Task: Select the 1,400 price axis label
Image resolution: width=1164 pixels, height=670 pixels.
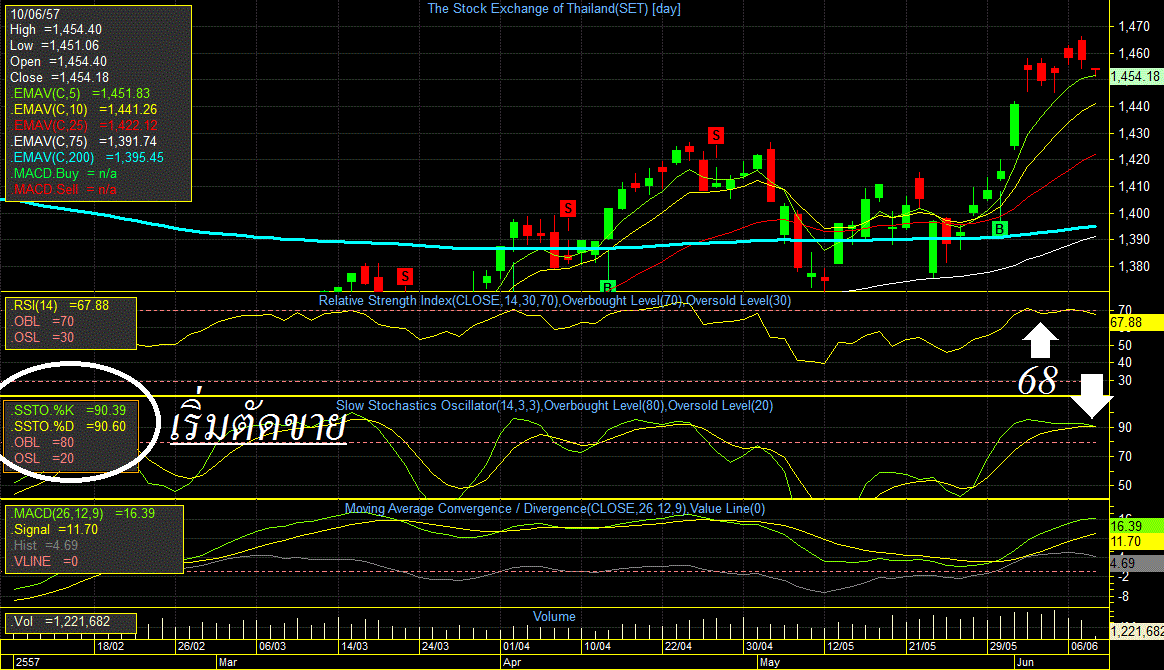Action: coord(1134,214)
